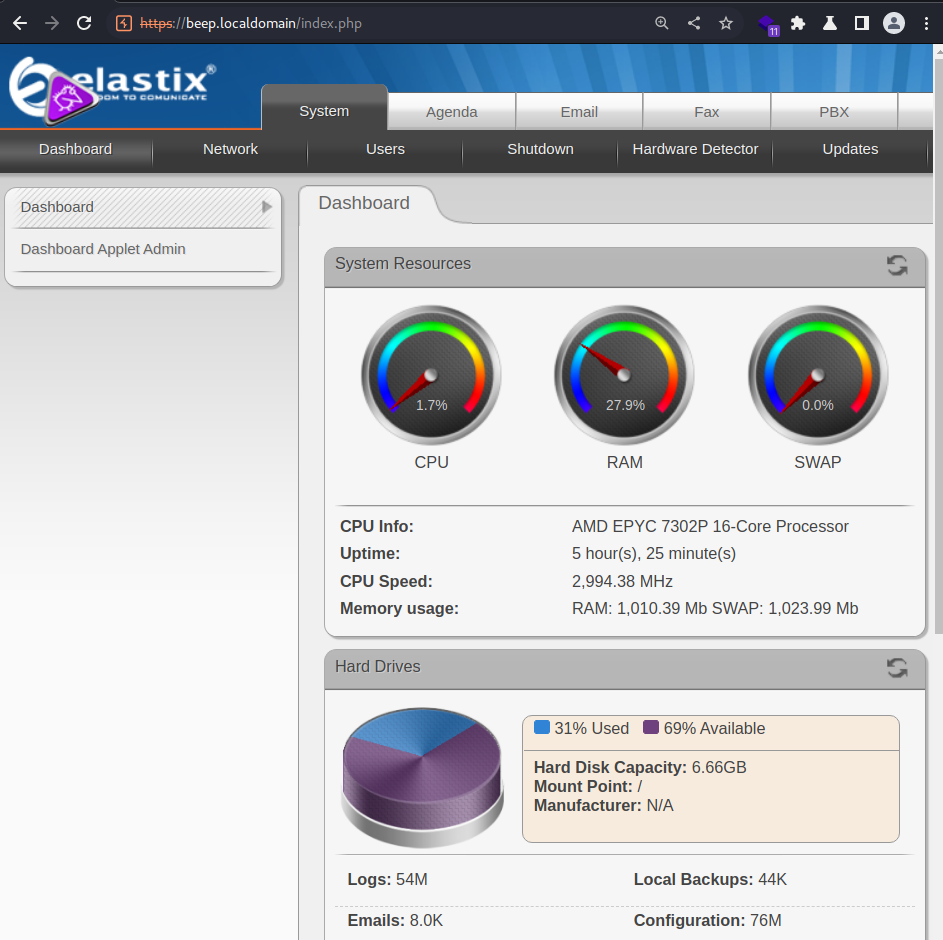Screen dimensions: 943x940
Task: Open the Shutdown submenu item
Action: tap(540, 149)
